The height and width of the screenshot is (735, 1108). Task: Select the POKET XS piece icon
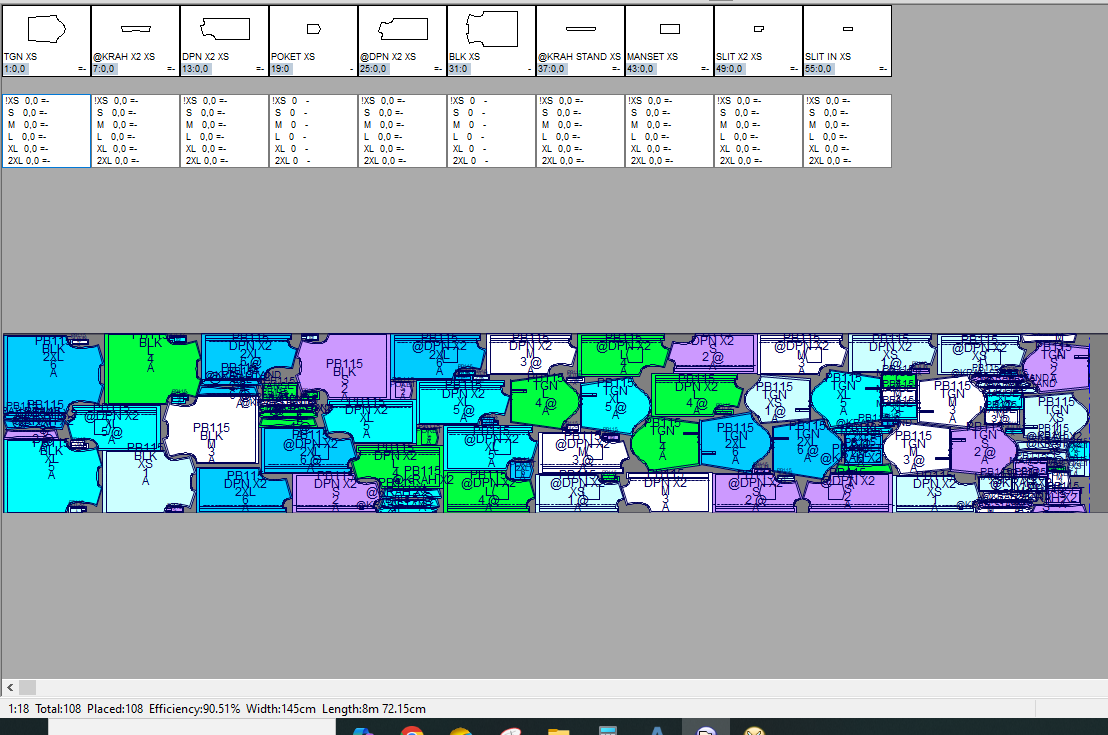point(313,29)
